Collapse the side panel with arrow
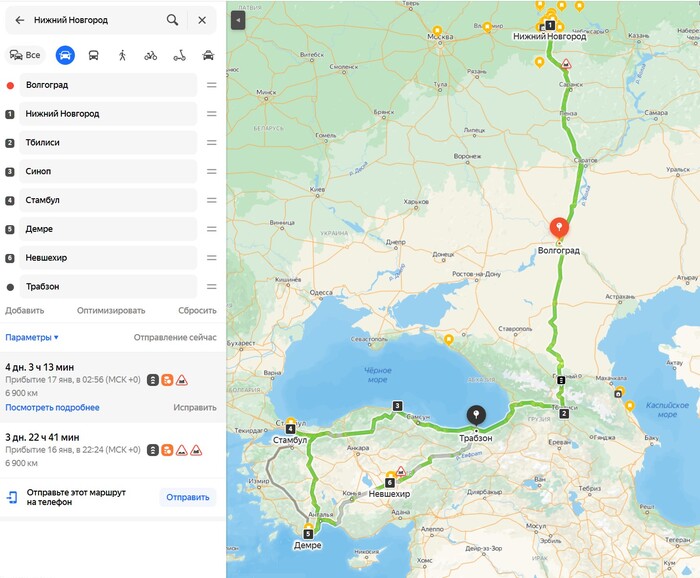 pyautogui.click(x=238, y=21)
